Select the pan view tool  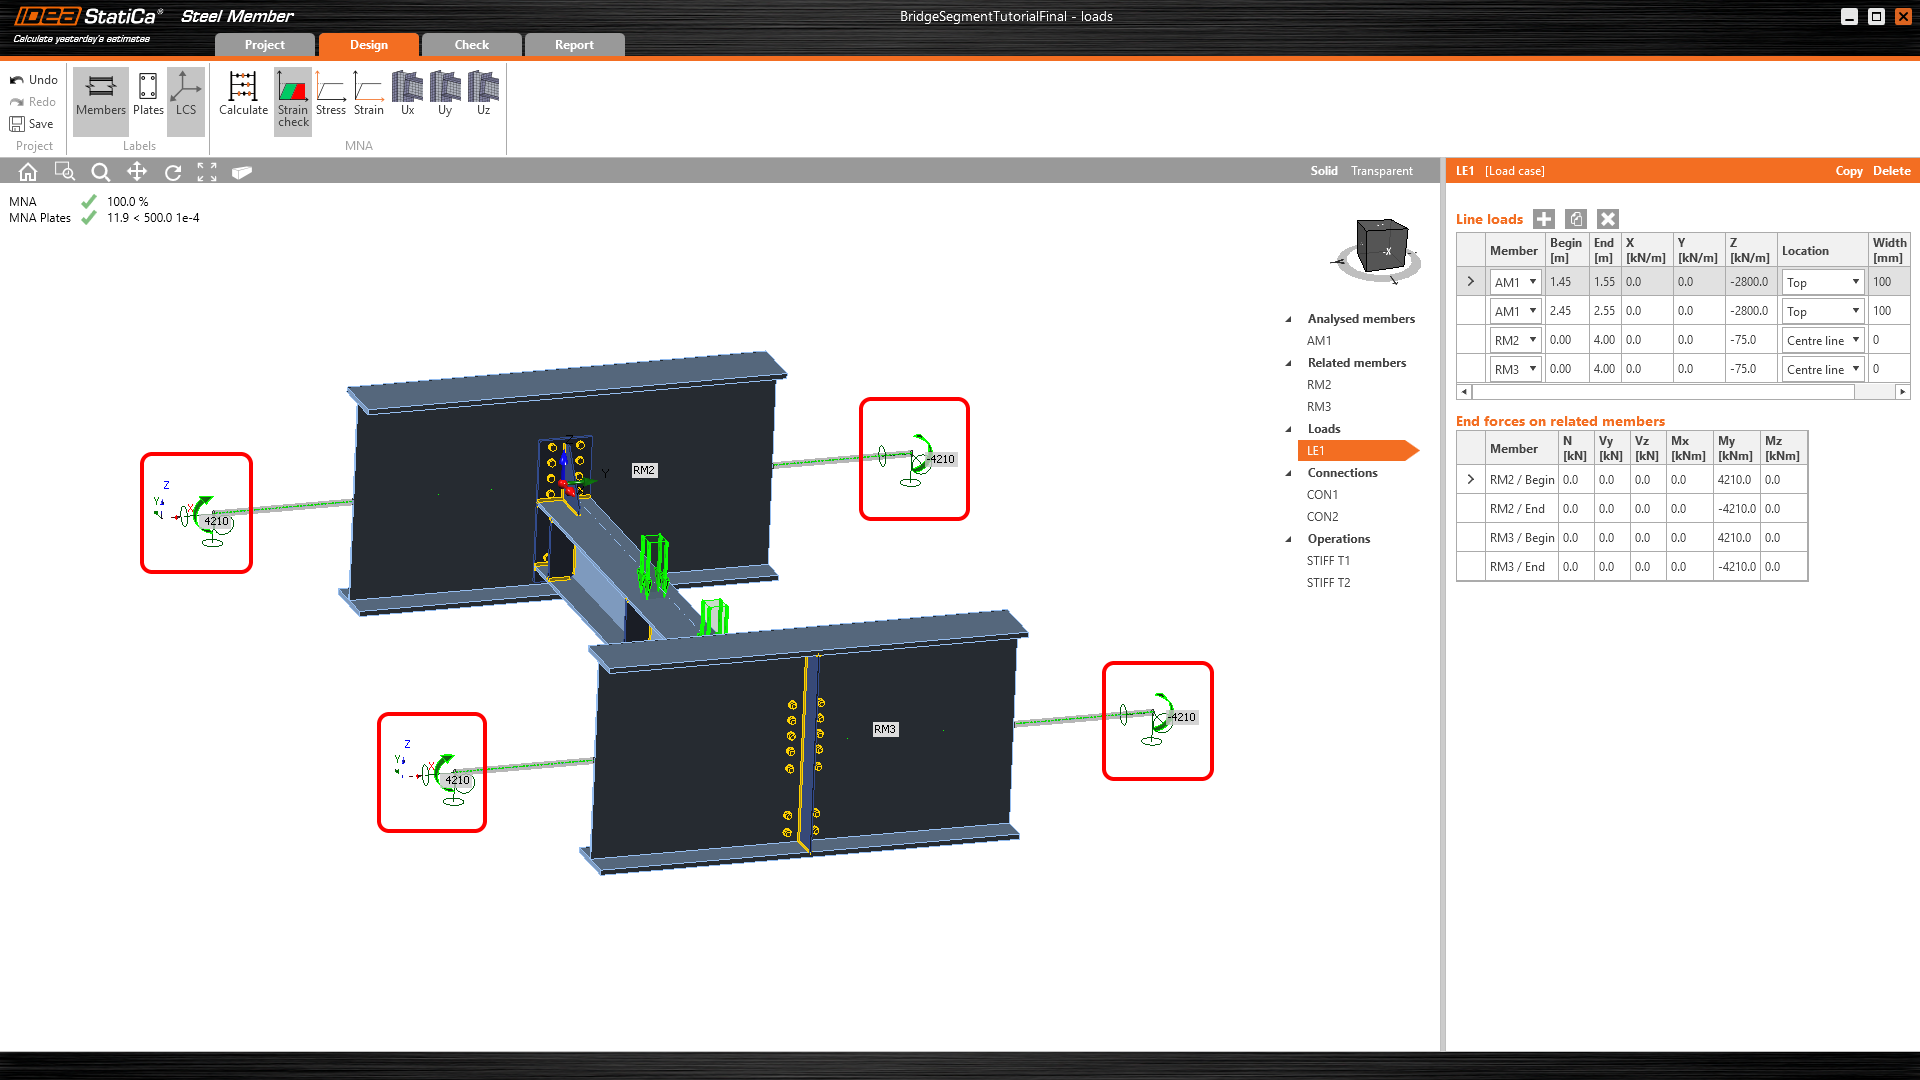tap(137, 172)
